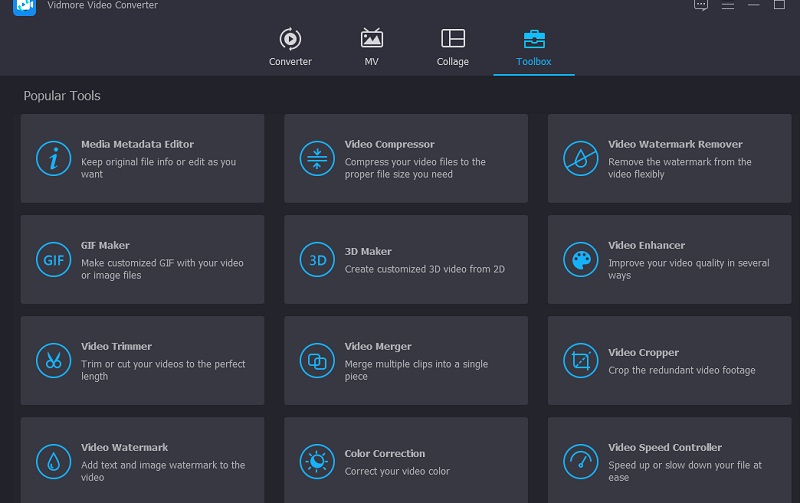
Task: Open the 3D Maker icon
Action: 317,260
